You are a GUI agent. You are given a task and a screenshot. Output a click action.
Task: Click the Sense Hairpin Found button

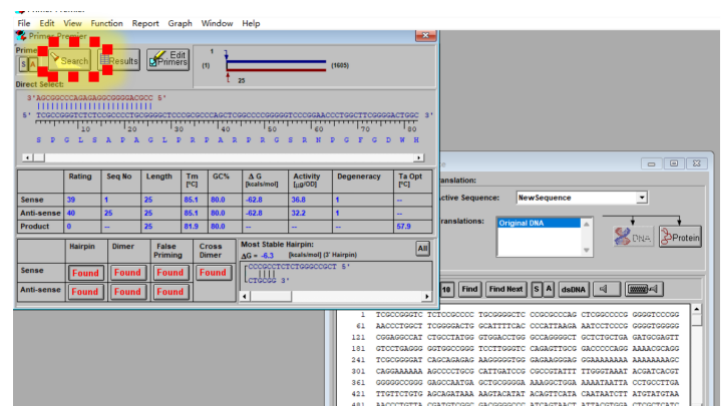point(85,273)
